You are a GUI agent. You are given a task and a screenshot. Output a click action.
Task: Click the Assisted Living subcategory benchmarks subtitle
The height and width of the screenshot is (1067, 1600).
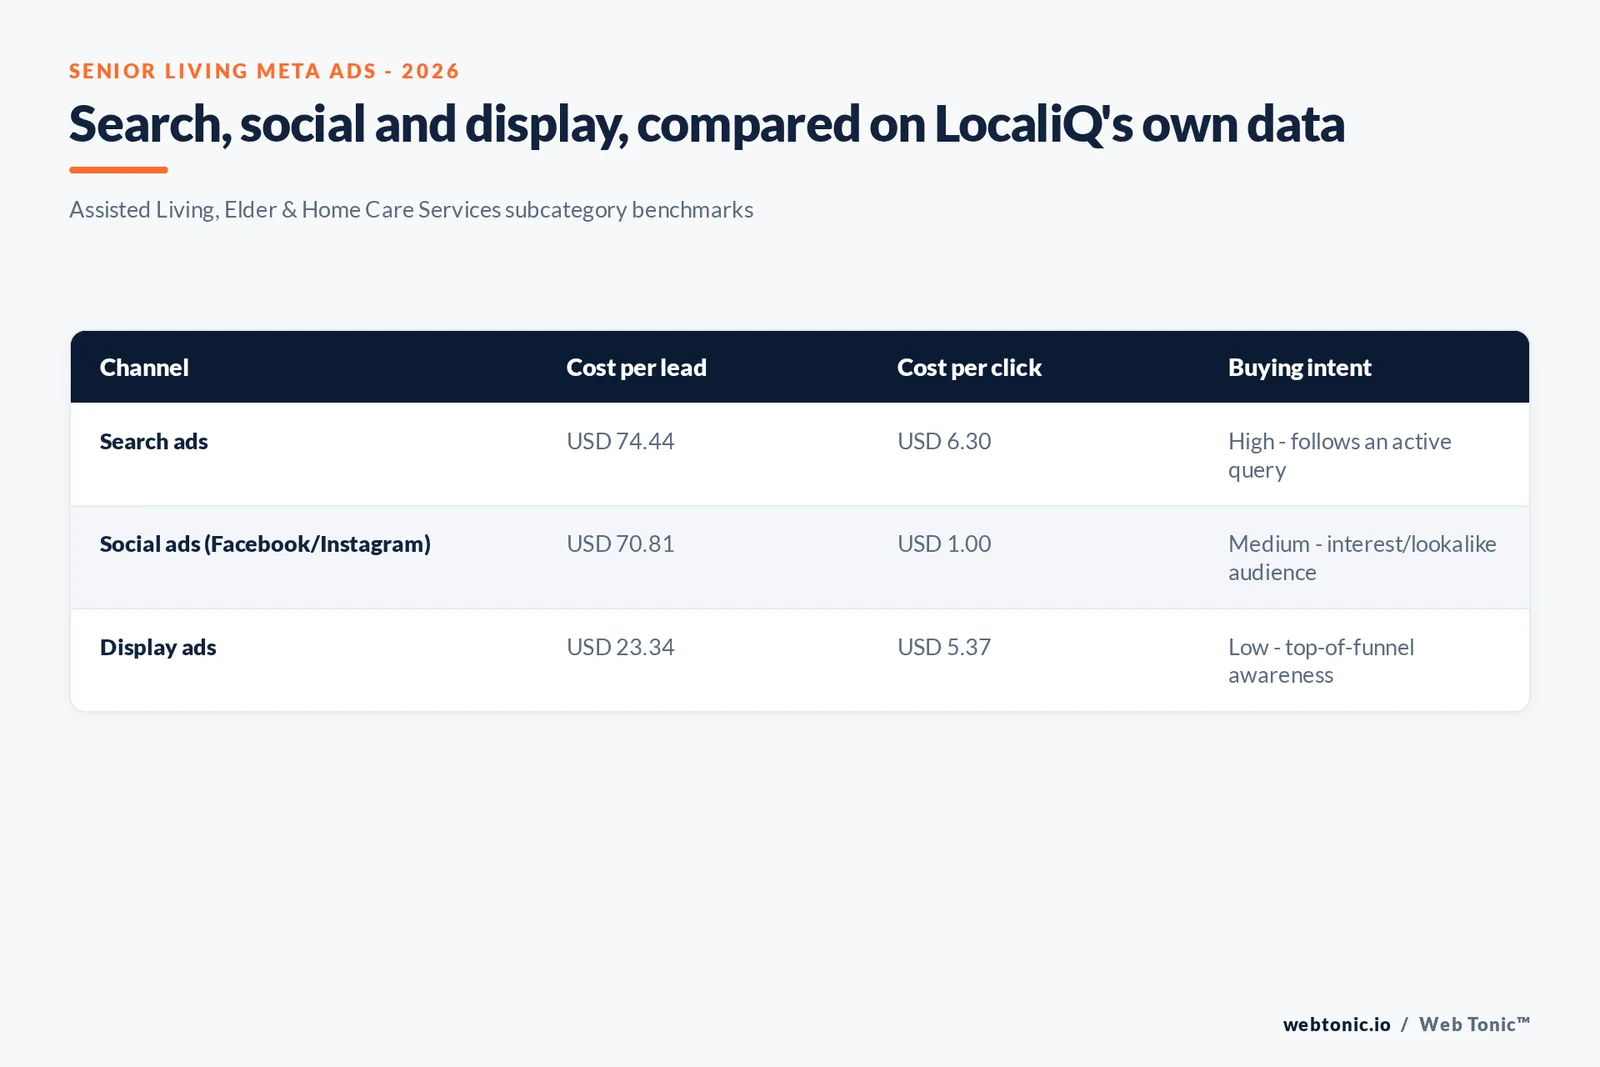click(411, 210)
